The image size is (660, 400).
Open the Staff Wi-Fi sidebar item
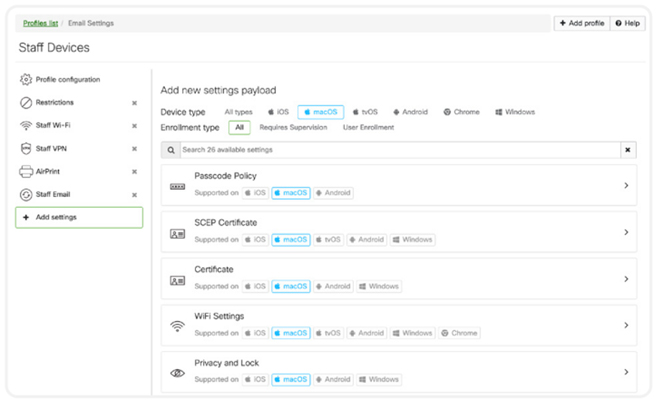click(x=53, y=125)
